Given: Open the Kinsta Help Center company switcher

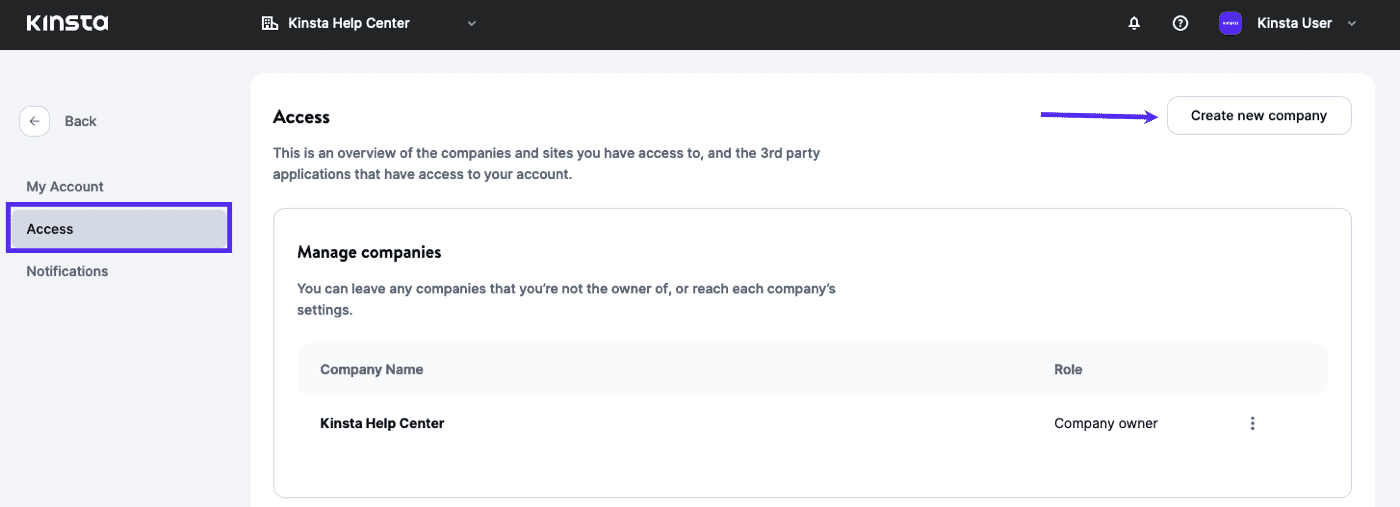Looking at the screenshot, I should point(348,23).
